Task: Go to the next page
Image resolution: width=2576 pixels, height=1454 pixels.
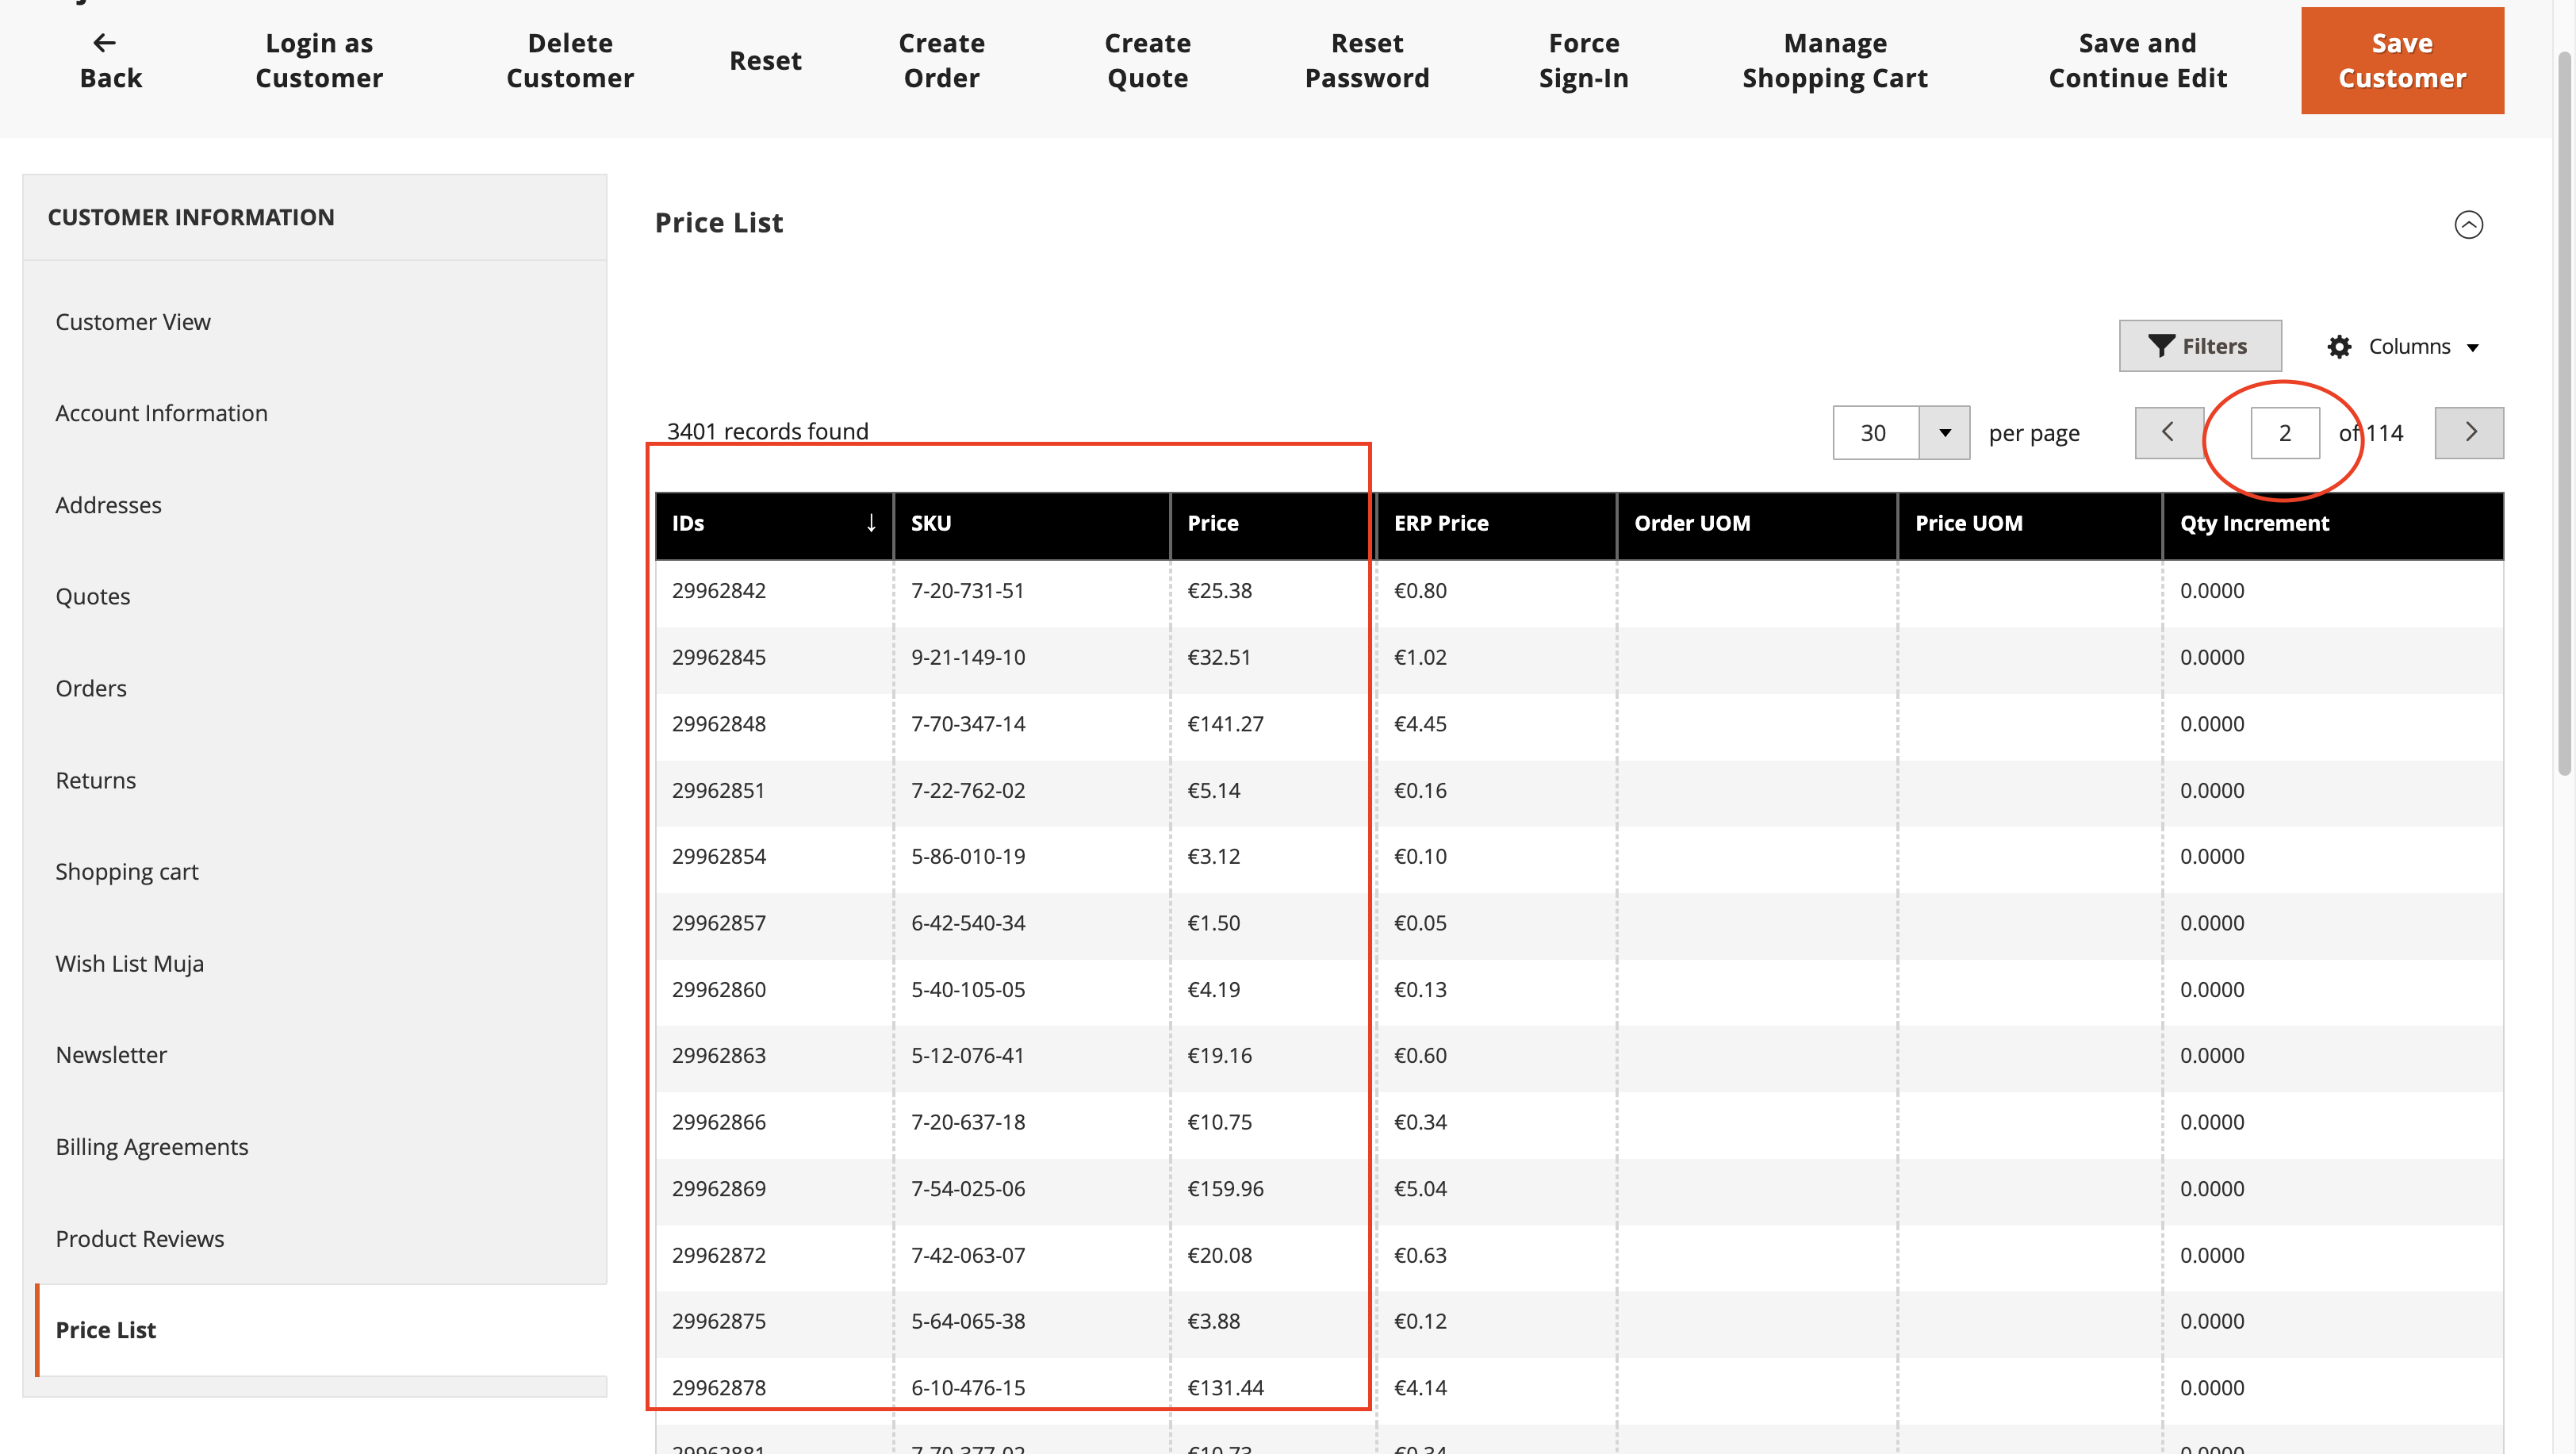Action: 2469,432
